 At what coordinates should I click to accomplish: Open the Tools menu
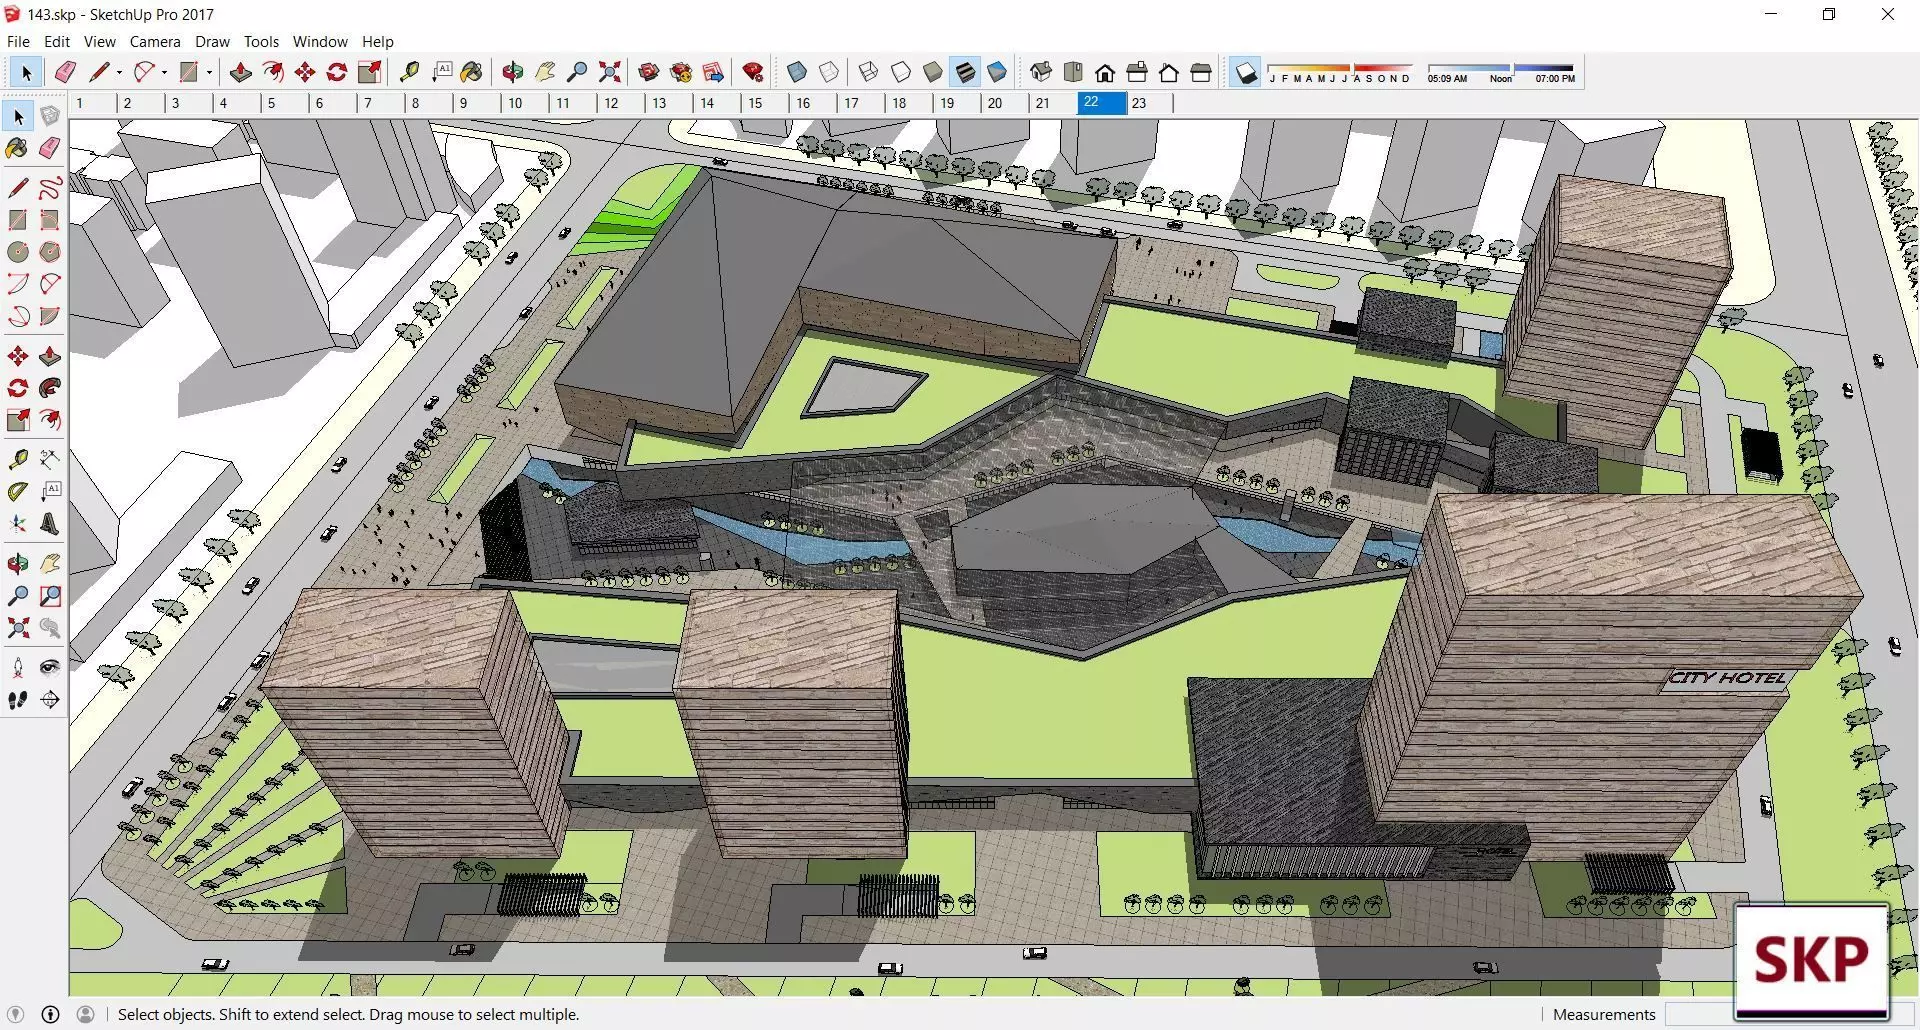tap(261, 41)
